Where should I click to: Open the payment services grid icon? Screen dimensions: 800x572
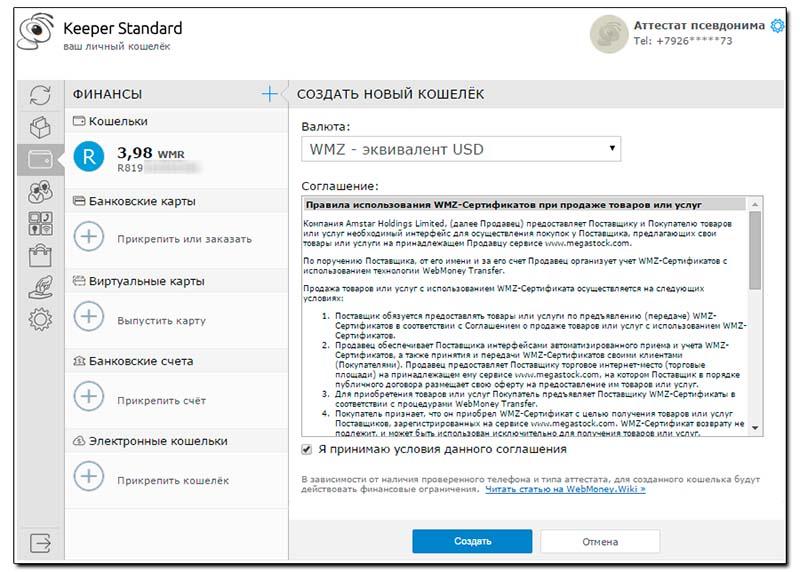[x=40, y=223]
